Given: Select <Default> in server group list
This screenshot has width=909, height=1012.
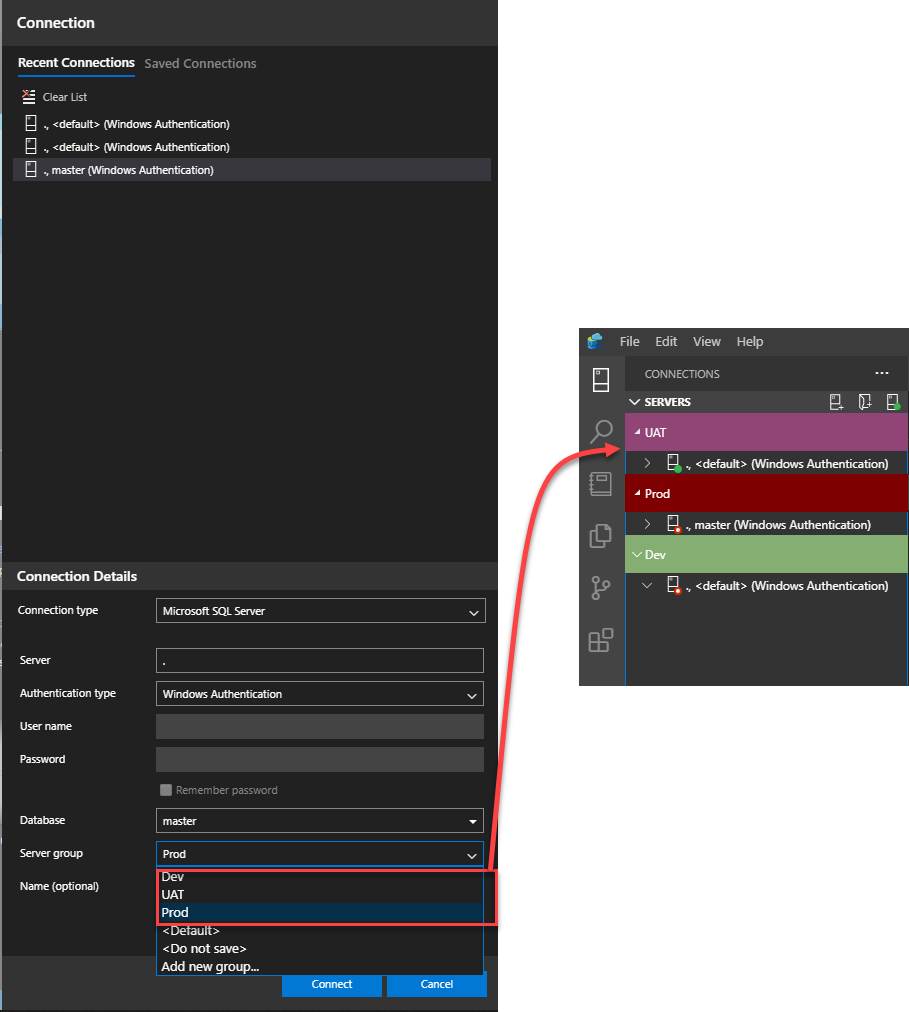Looking at the screenshot, I should coord(320,931).
